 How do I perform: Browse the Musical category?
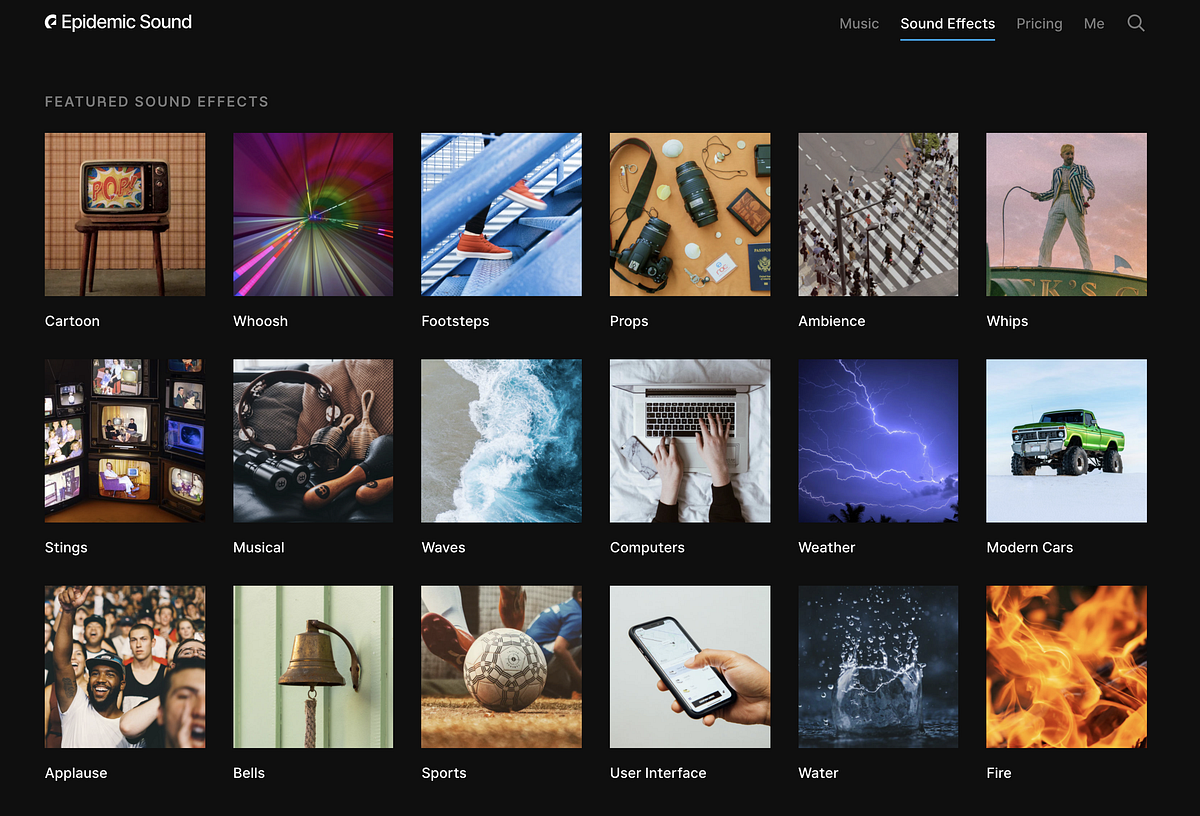click(x=313, y=440)
